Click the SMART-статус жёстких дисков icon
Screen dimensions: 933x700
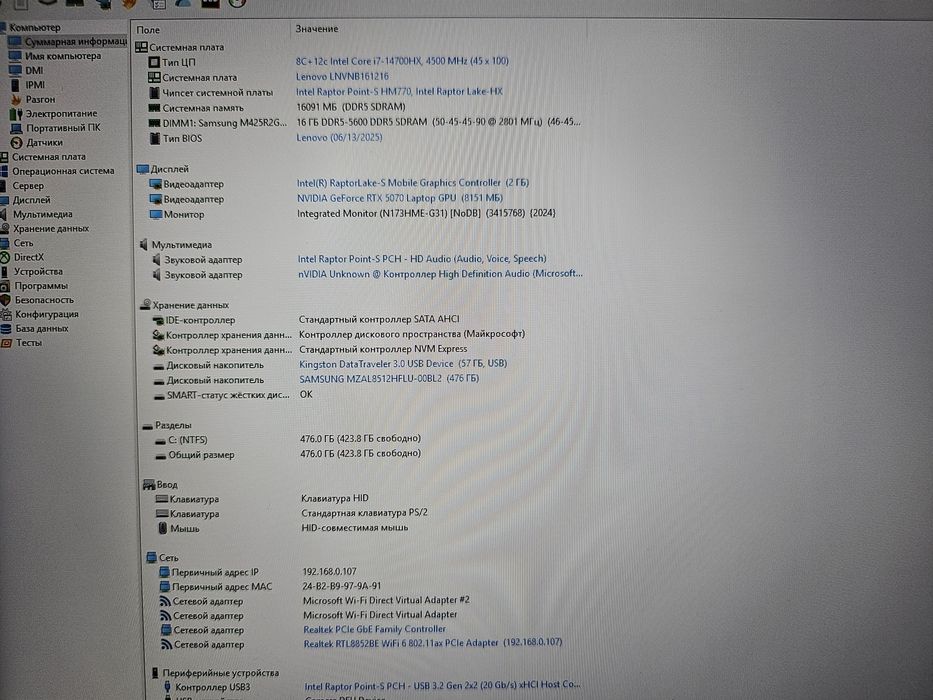click(159, 396)
